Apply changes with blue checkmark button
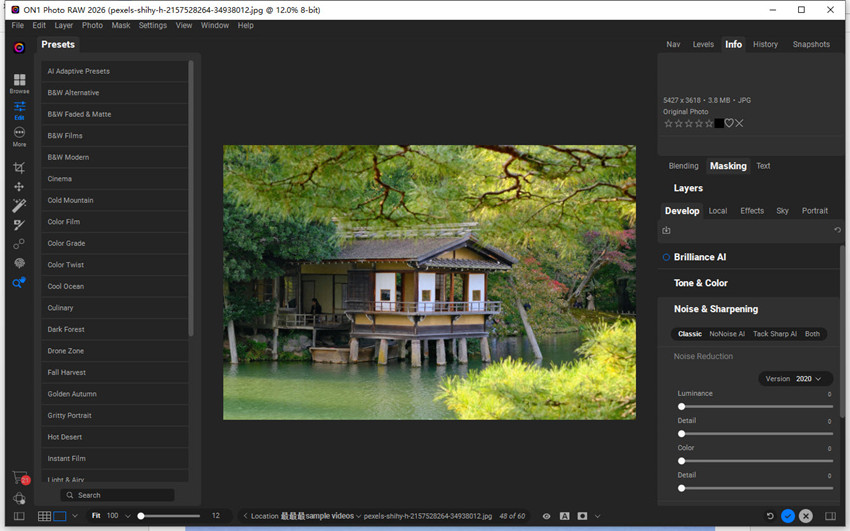 coord(788,516)
